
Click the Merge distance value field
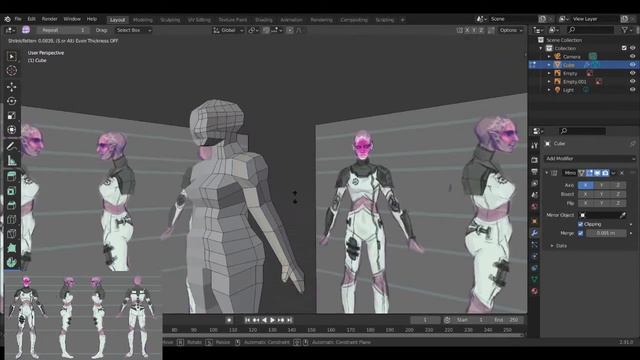coord(606,233)
